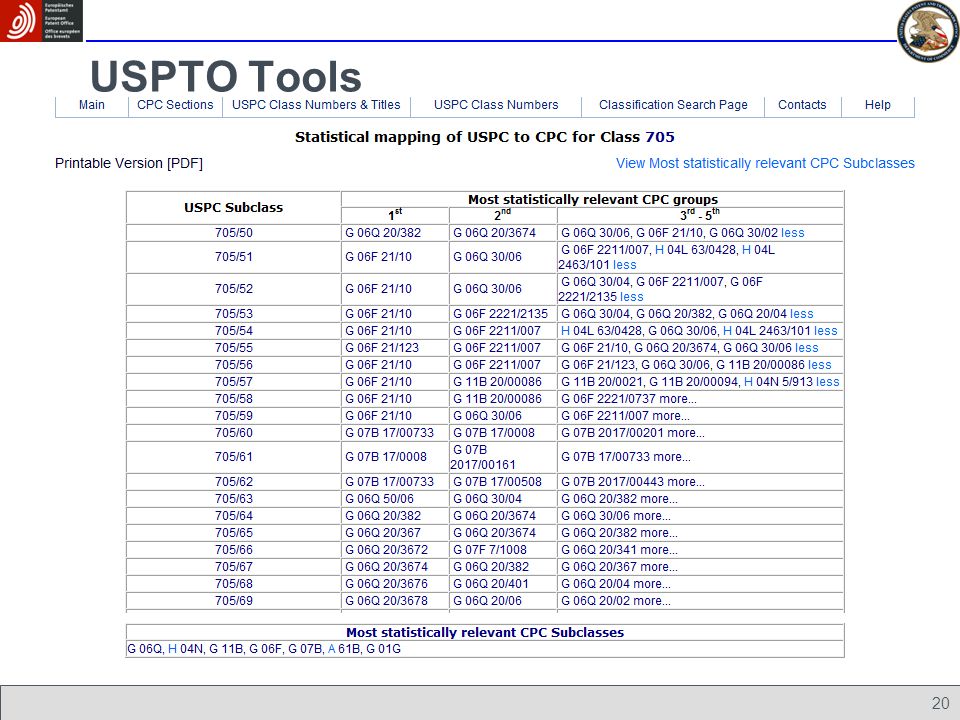This screenshot has height=720, width=960.
Task: Open USPC subclass 705/53
Action: coord(234,313)
